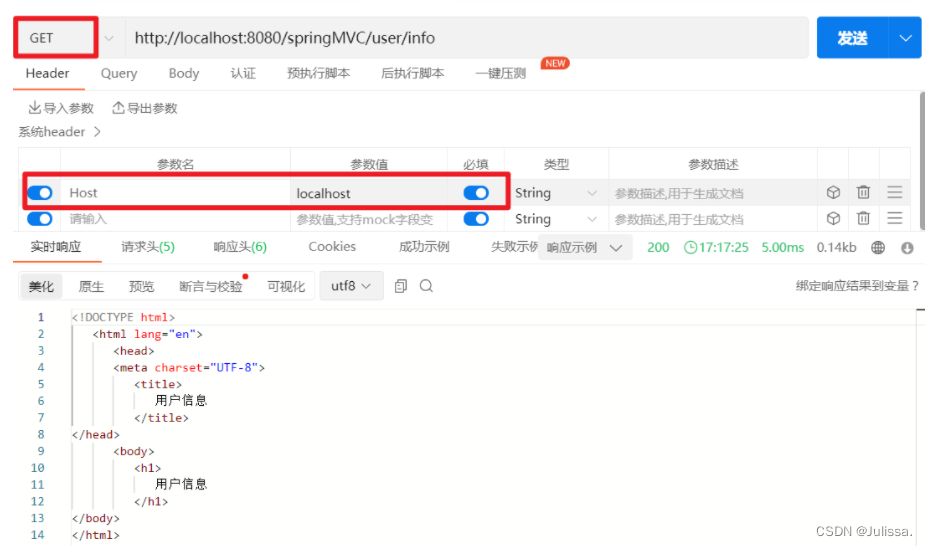Select the Cookies tab
927x546 pixels.
click(332, 246)
